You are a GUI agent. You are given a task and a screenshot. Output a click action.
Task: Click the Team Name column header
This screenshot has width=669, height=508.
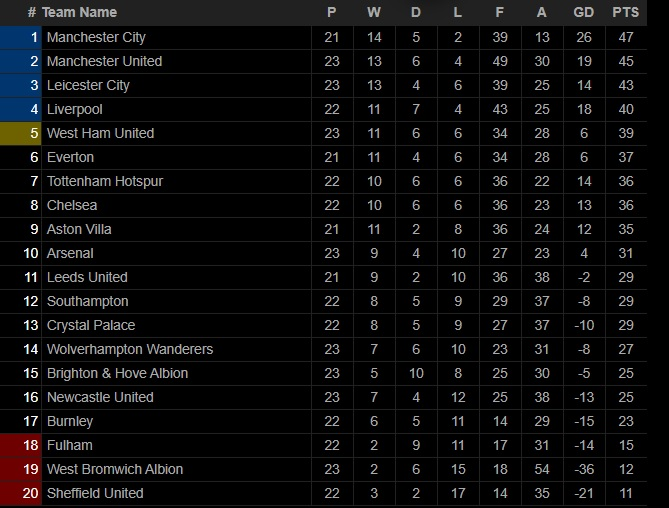79,12
